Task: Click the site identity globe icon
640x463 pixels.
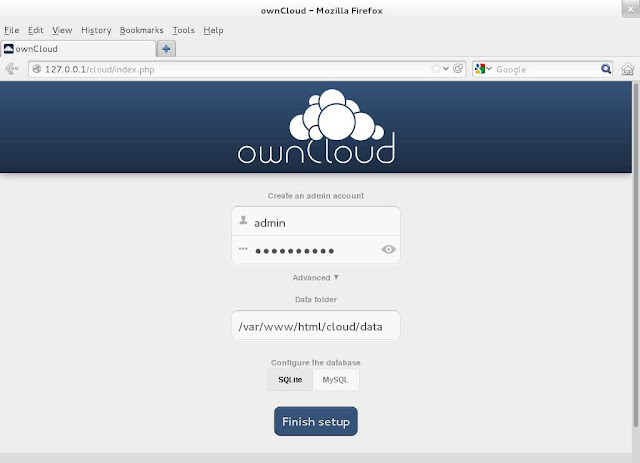Action: 37,69
